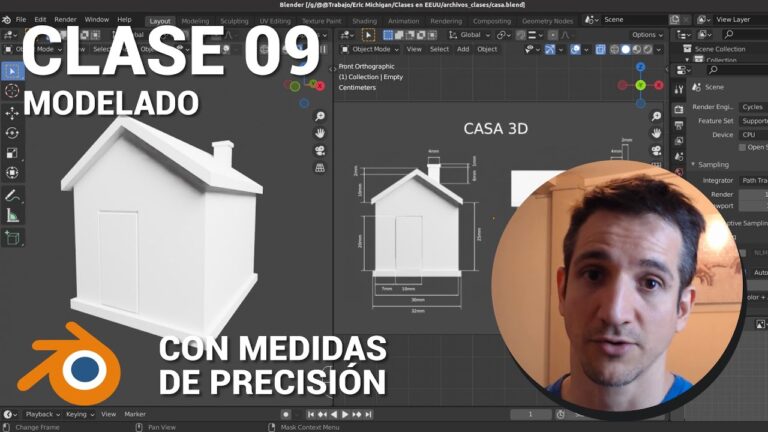Click pan hand in Front Orthographic viewport

[x=656, y=133]
